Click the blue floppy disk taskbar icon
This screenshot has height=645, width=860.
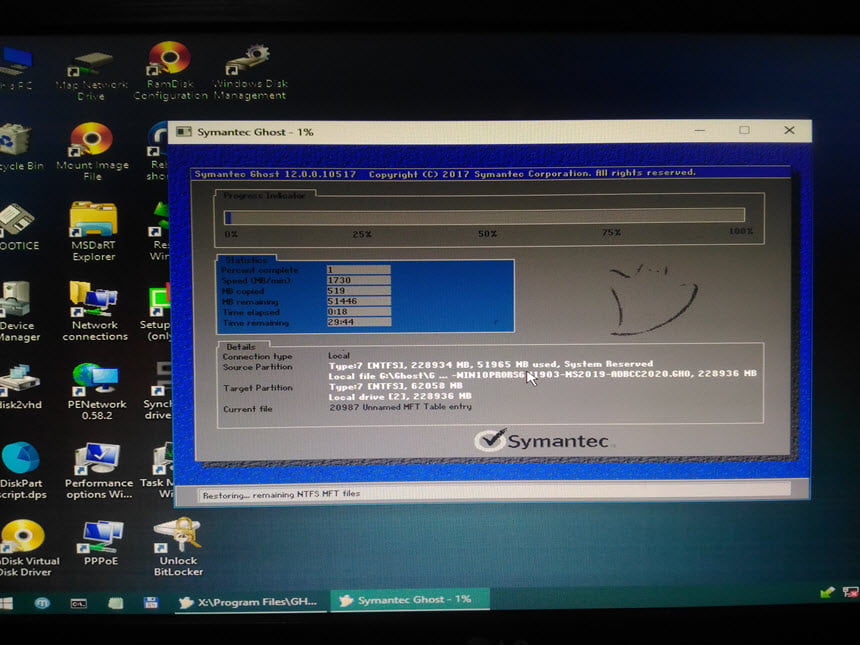[151, 603]
